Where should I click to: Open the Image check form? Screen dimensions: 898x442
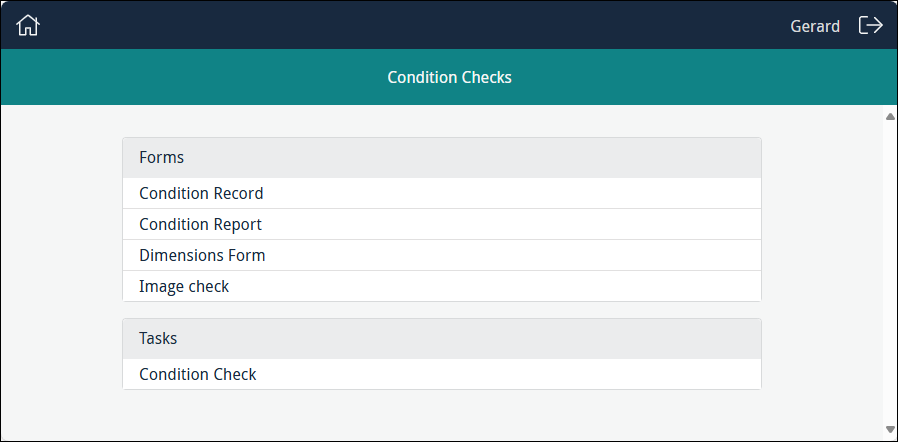[x=184, y=286]
